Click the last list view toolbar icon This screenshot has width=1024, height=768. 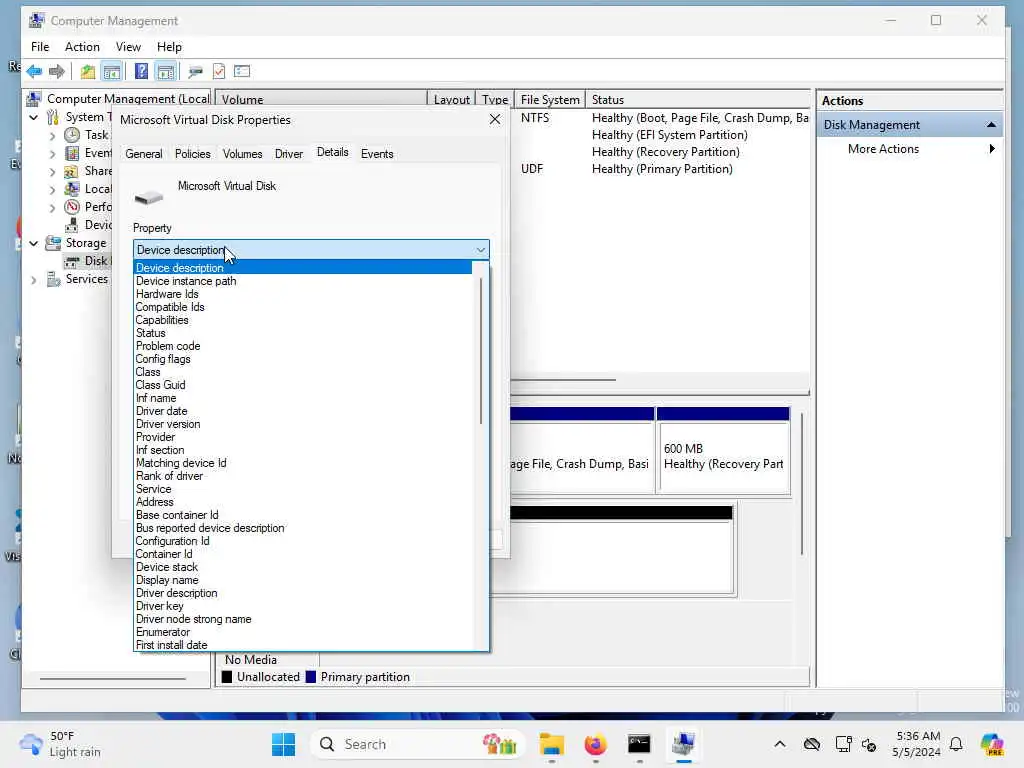tap(242, 71)
